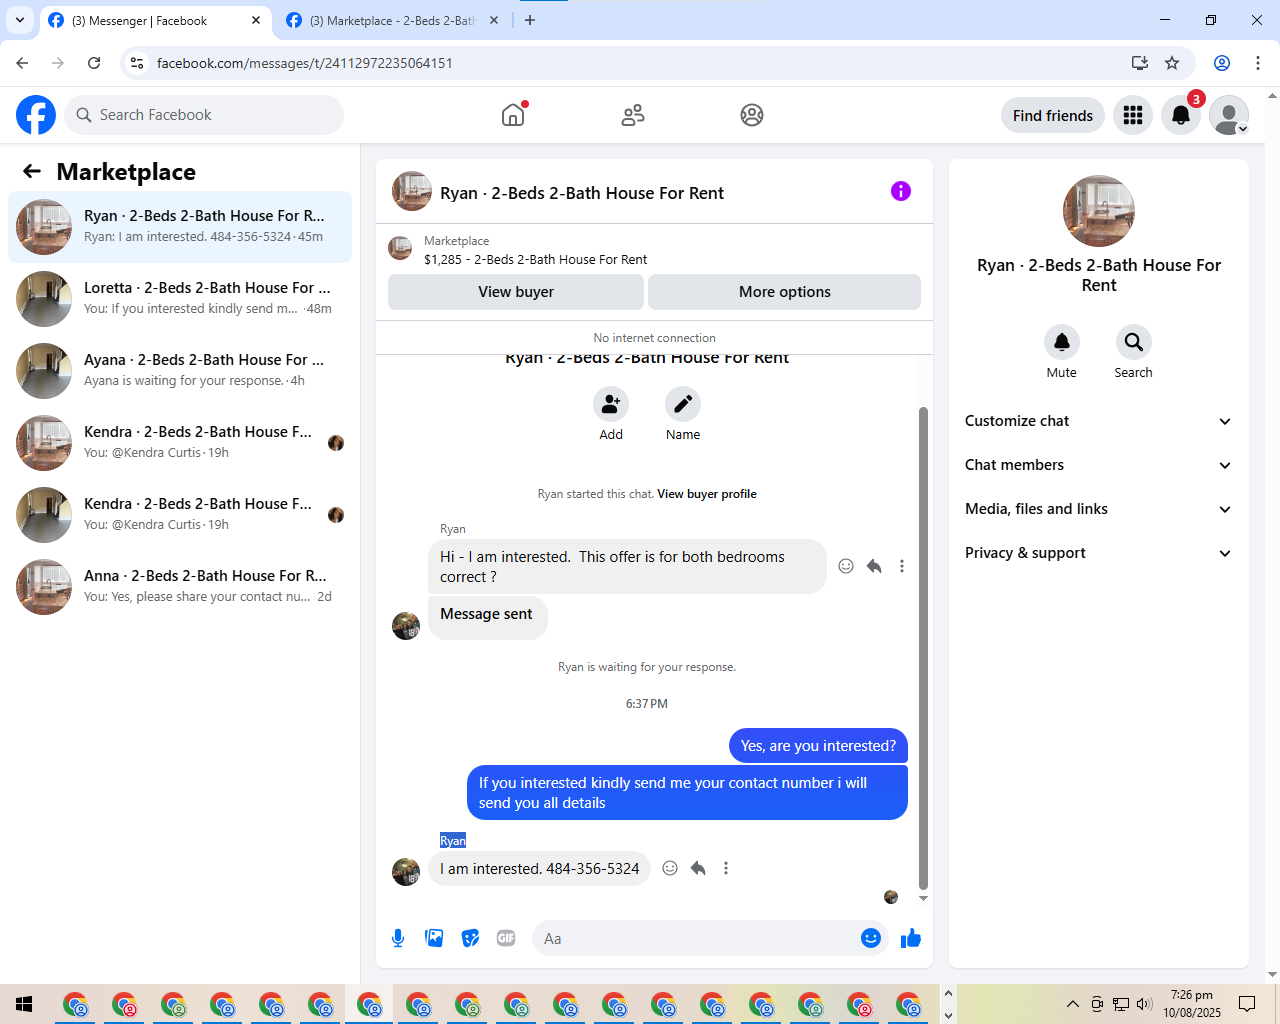The image size is (1280, 1024).
Task: Click the Find friends button
Action: click(1053, 115)
